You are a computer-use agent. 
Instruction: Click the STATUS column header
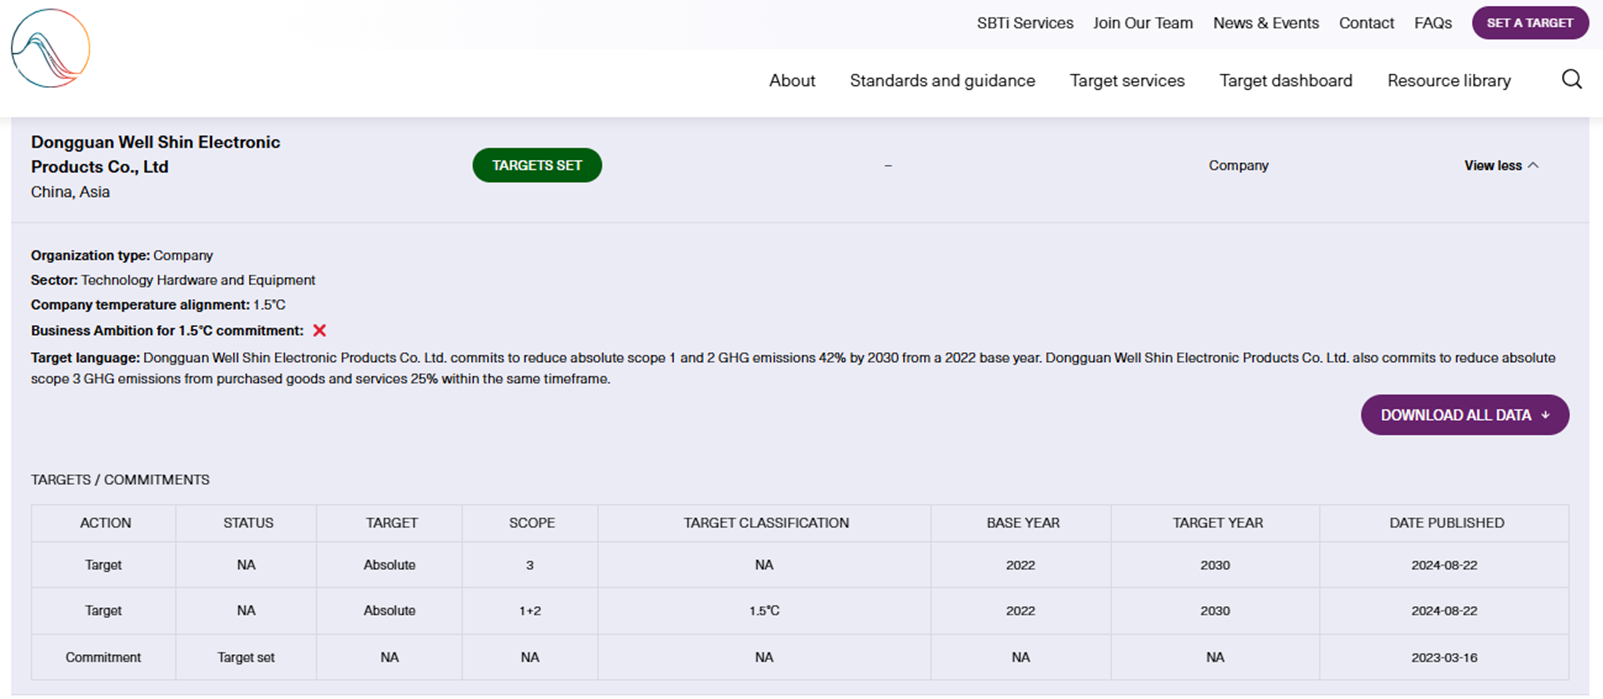pos(248,523)
